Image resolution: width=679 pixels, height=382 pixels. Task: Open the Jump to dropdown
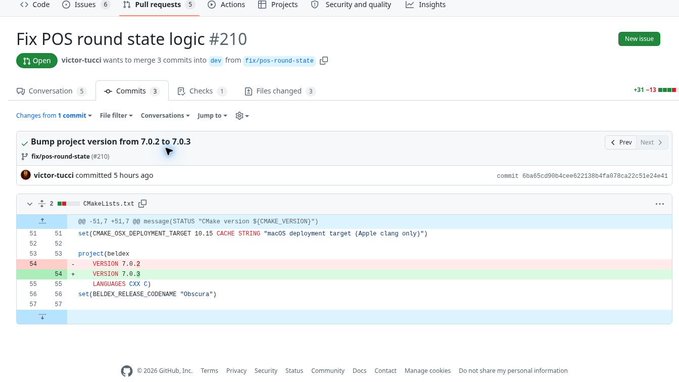coord(212,116)
